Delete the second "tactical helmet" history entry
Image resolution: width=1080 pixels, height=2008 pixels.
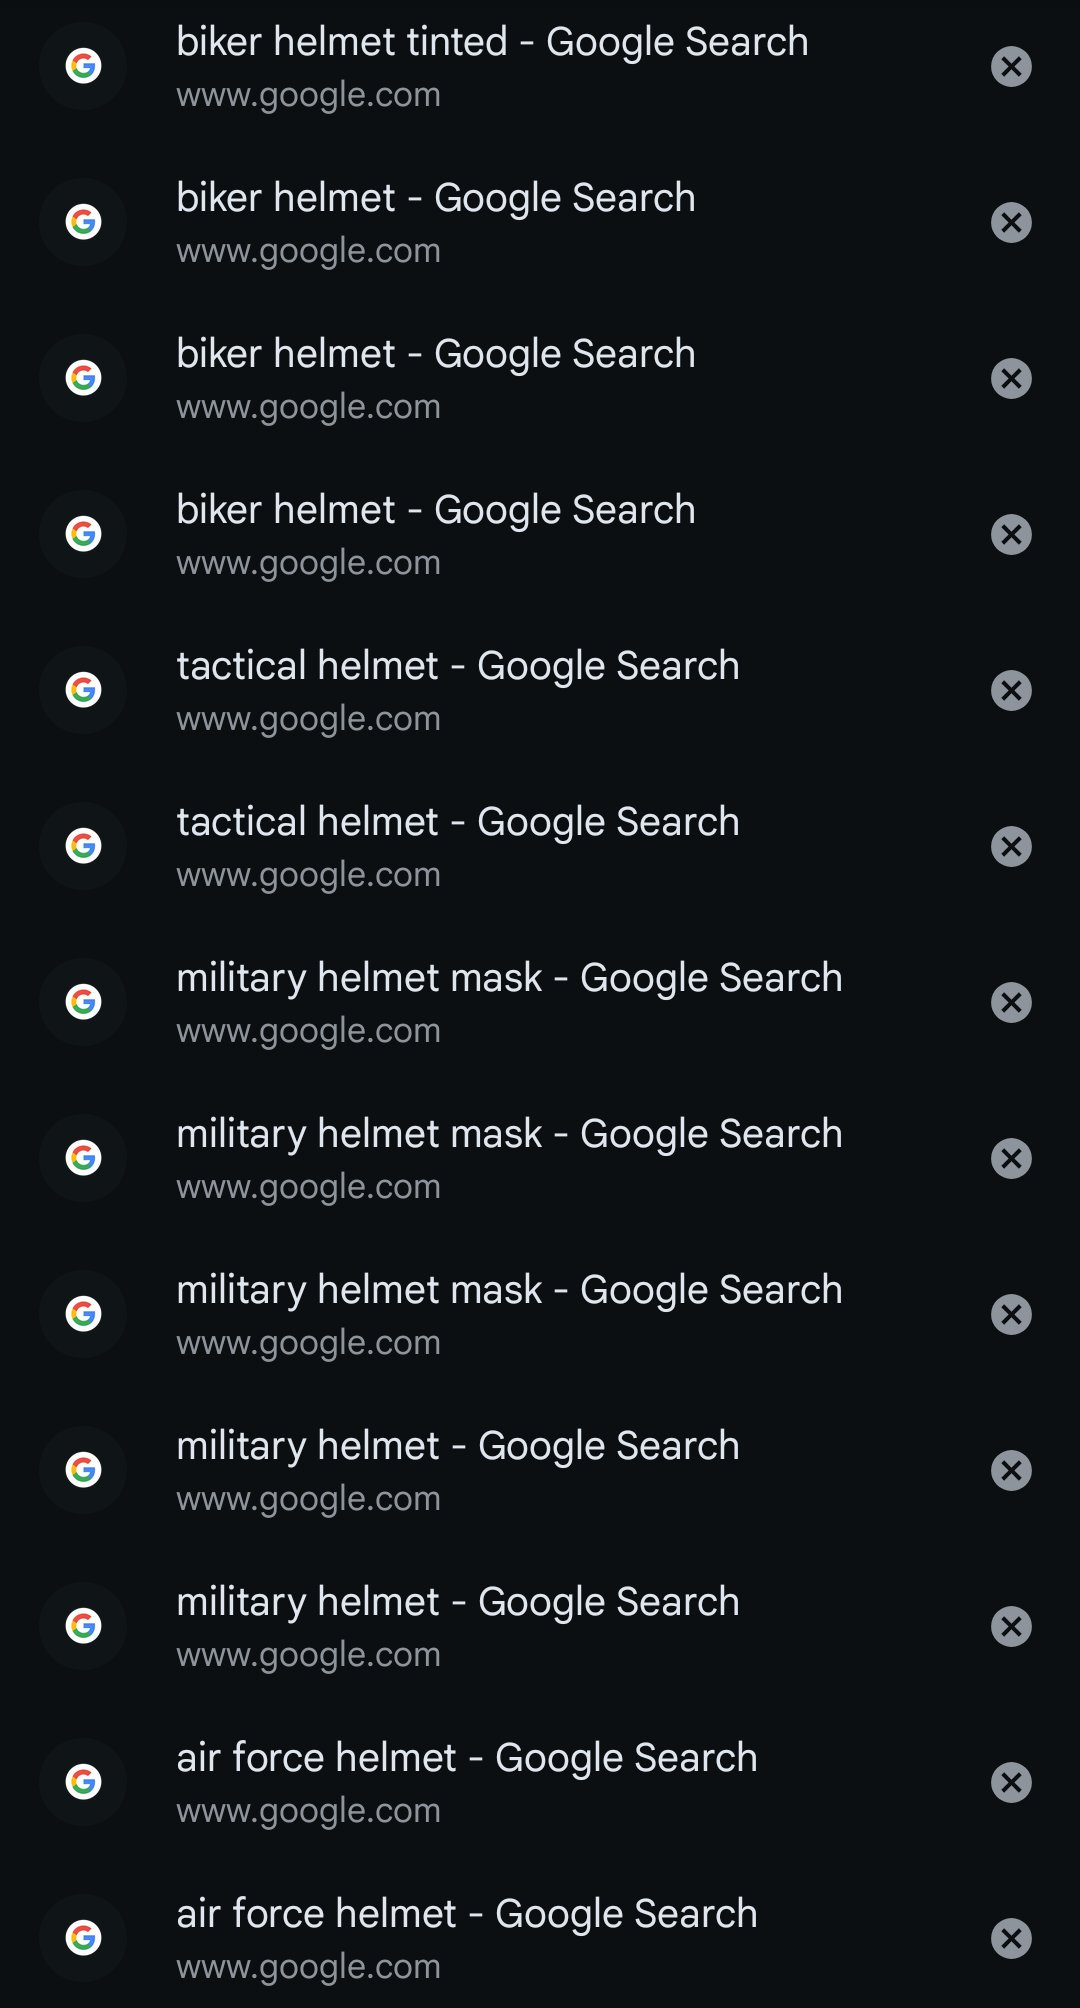click(x=1011, y=847)
